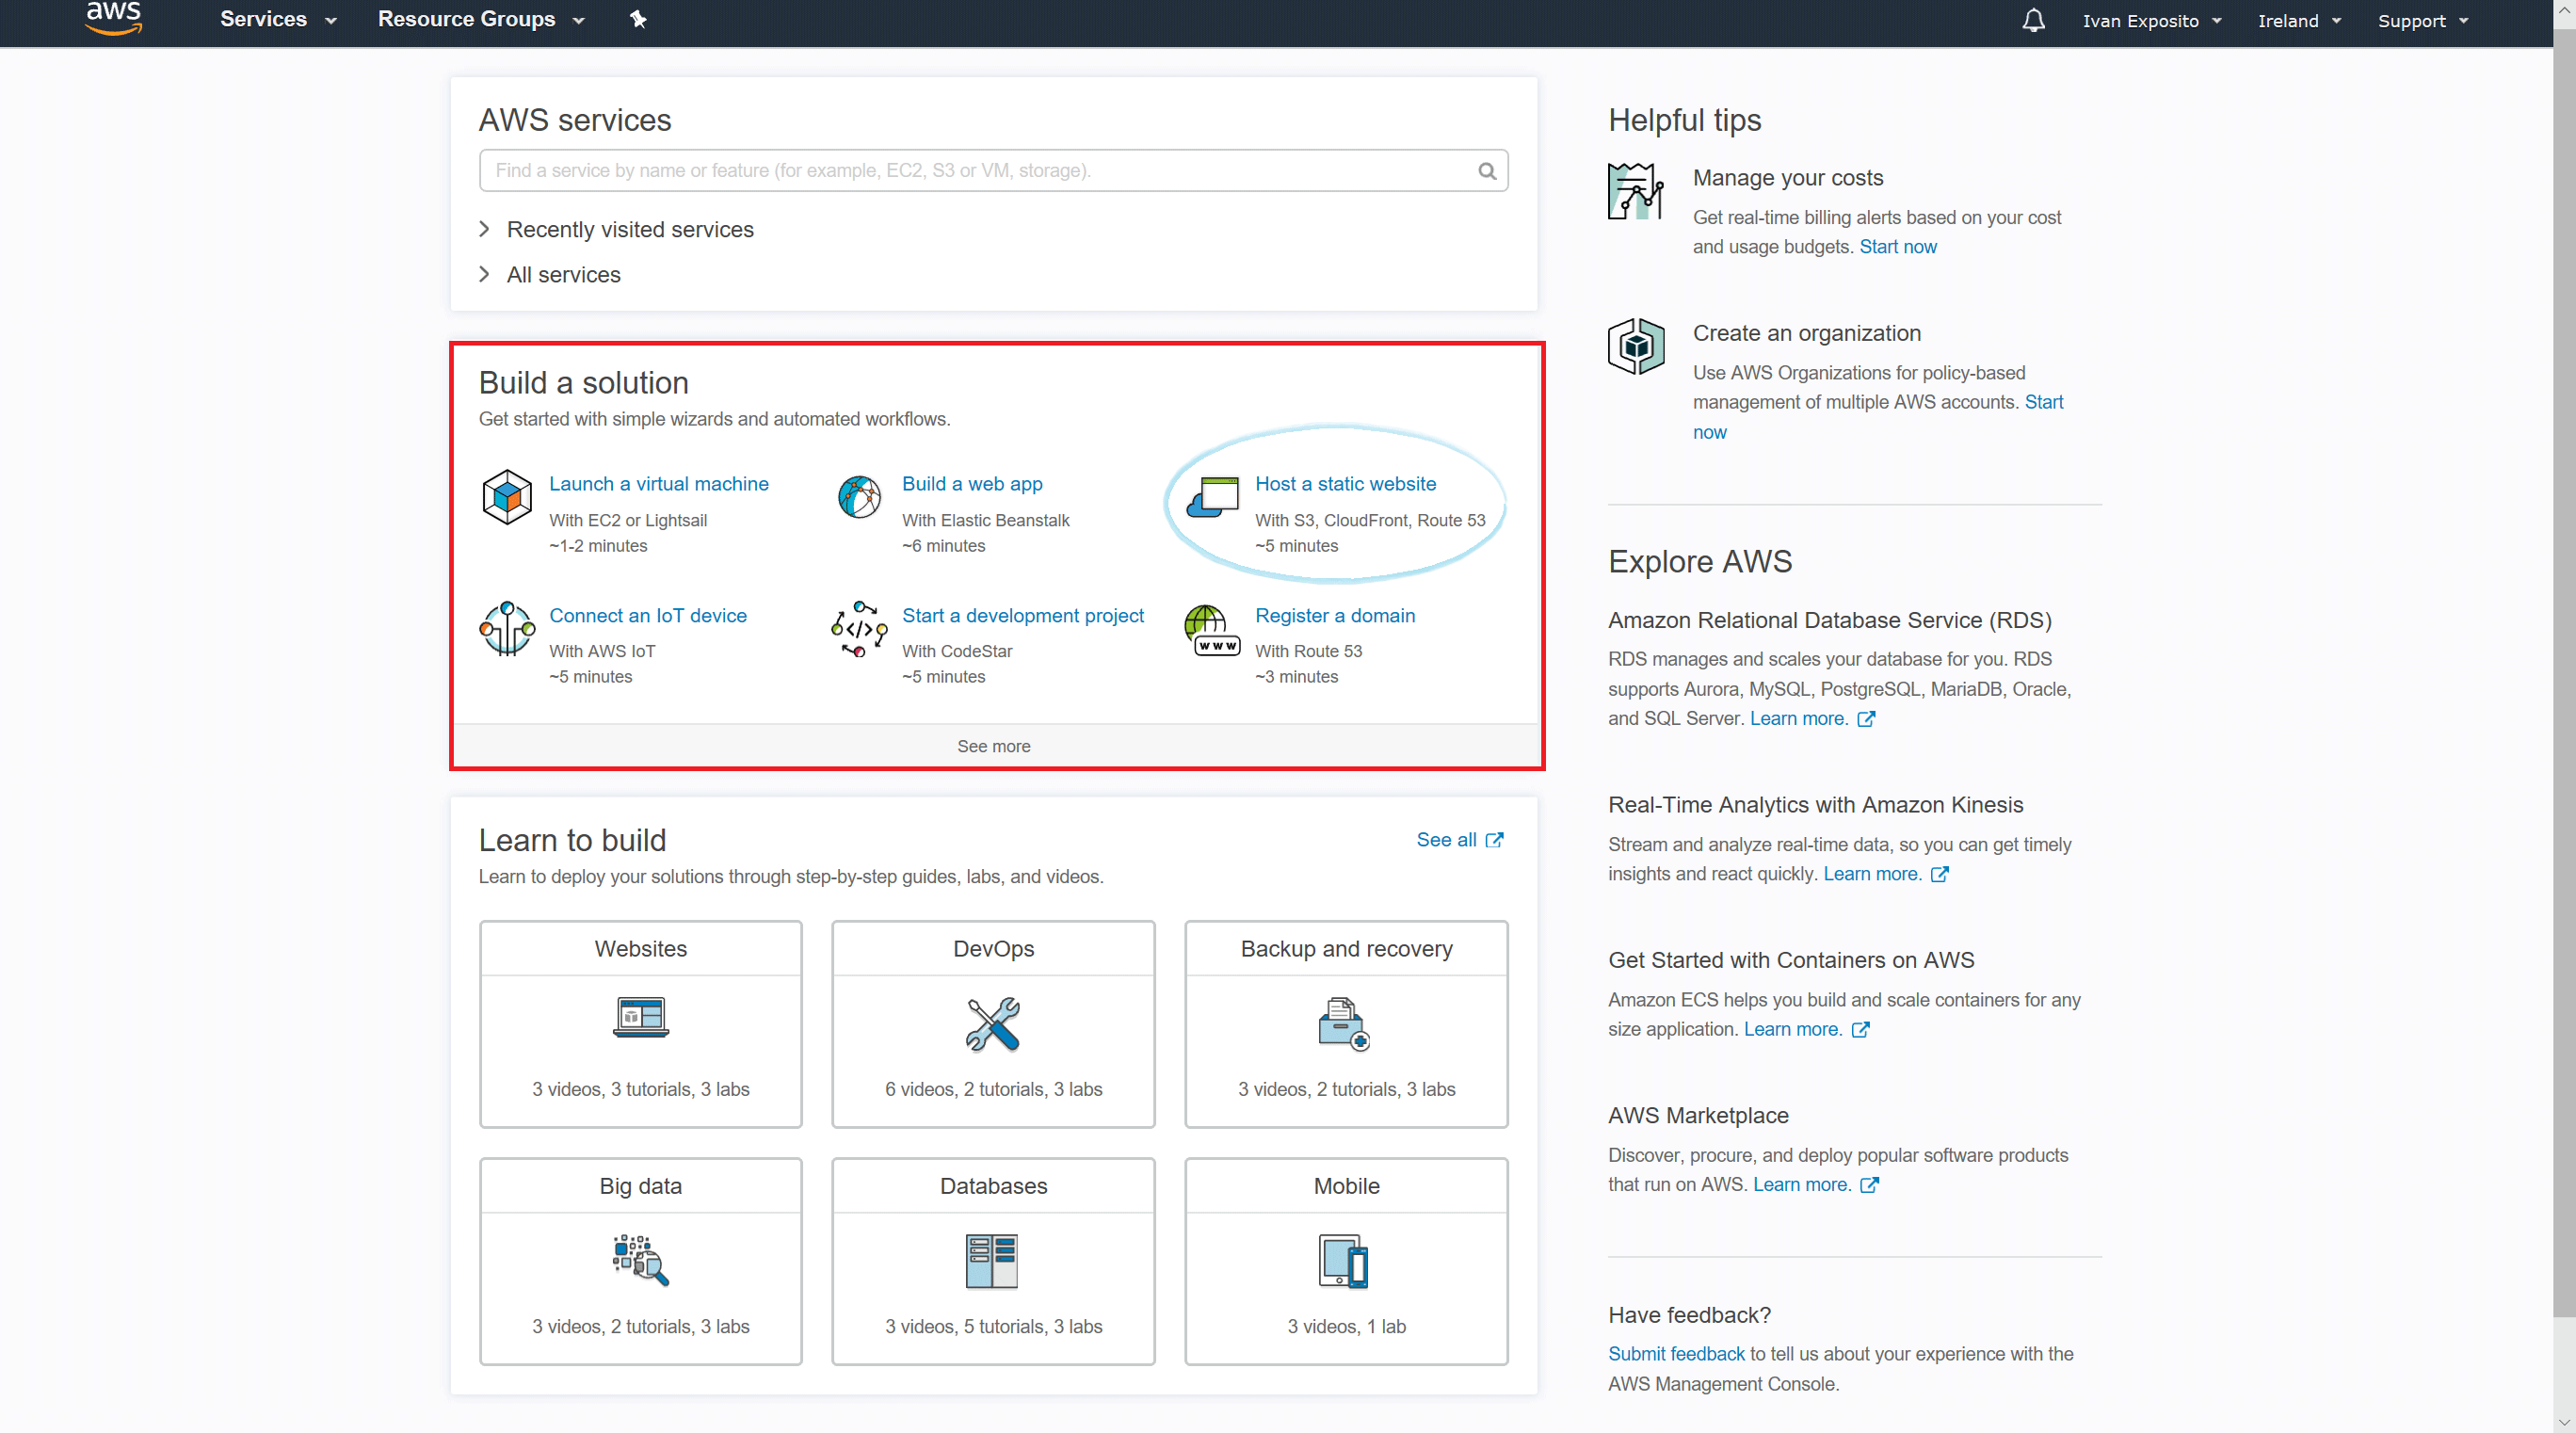2576x1433 pixels.
Task: Click '3 videos, 5 tutorials, 3 labs' text
Action: coord(993,1327)
